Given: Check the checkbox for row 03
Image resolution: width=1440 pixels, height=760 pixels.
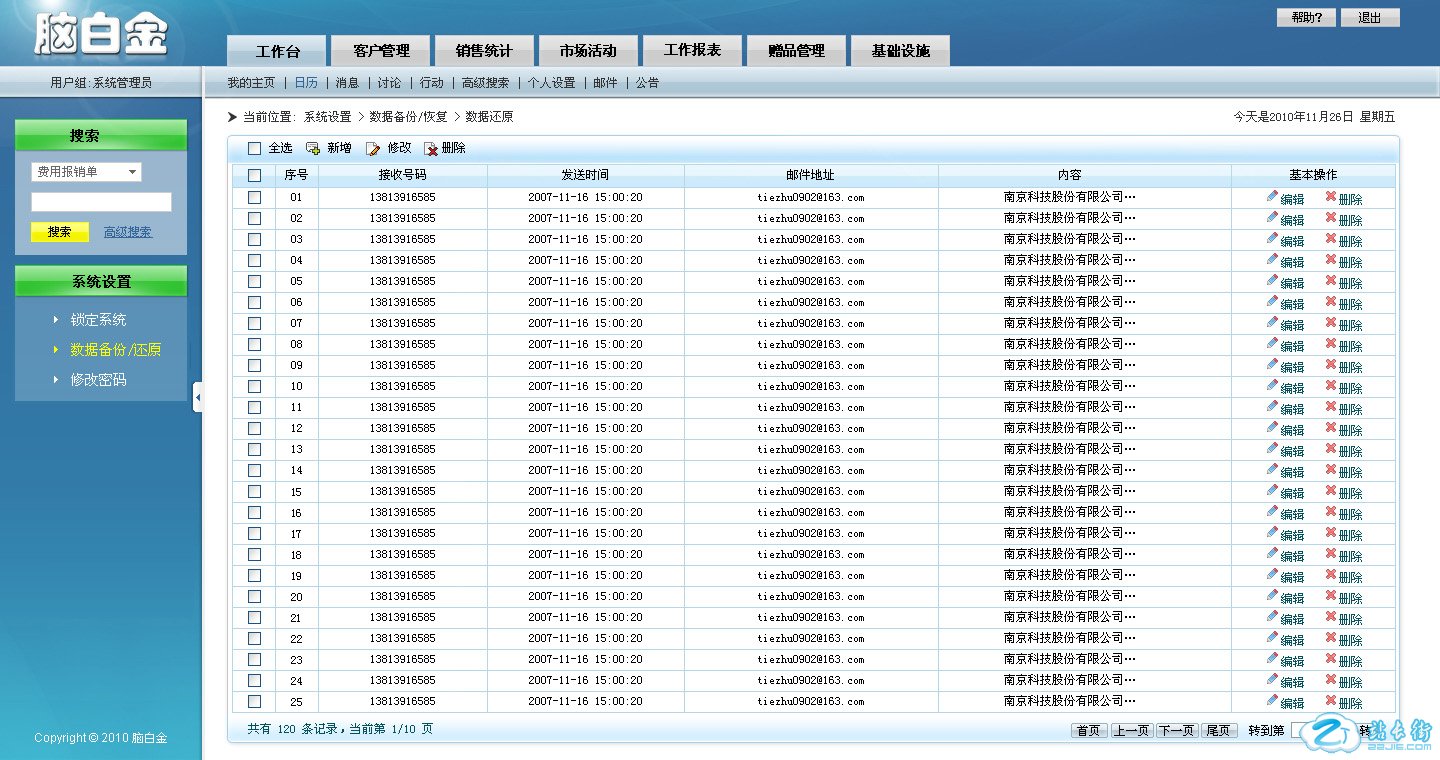Looking at the screenshot, I should (254, 239).
